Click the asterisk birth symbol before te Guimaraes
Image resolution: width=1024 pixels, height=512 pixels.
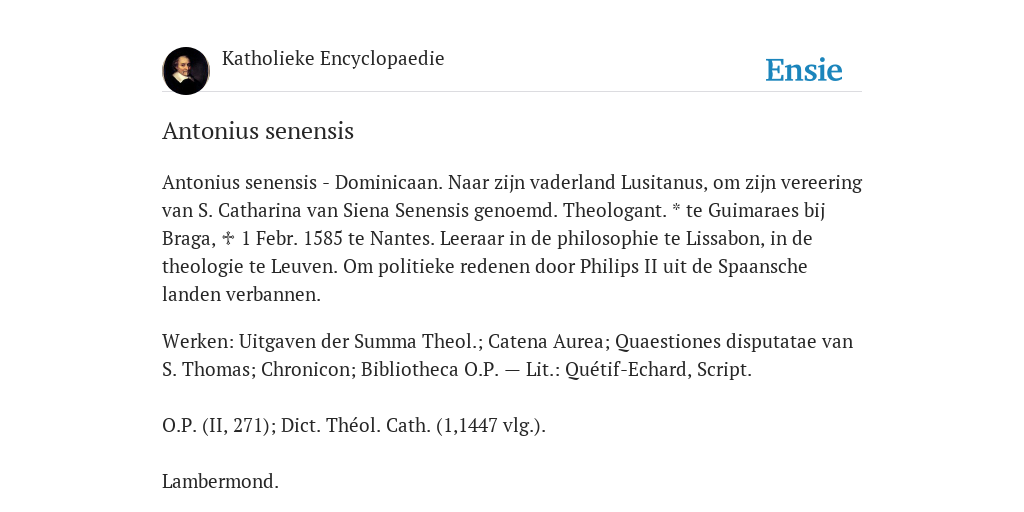(x=676, y=210)
